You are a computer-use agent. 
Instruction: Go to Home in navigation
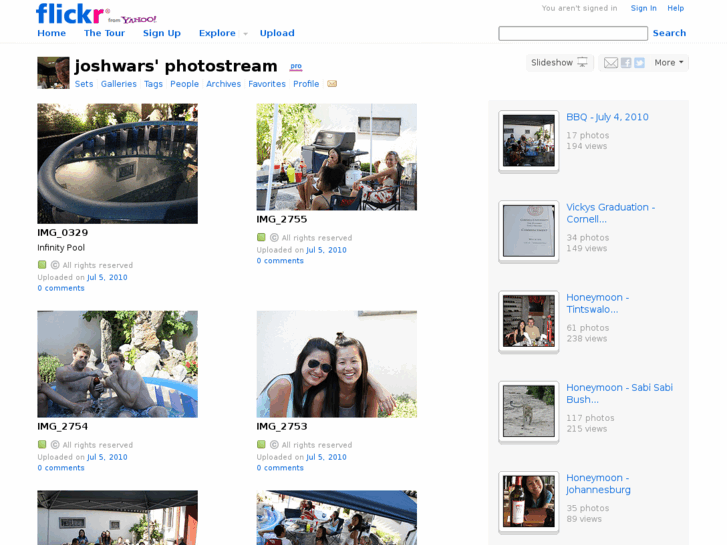pyautogui.click(x=51, y=33)
